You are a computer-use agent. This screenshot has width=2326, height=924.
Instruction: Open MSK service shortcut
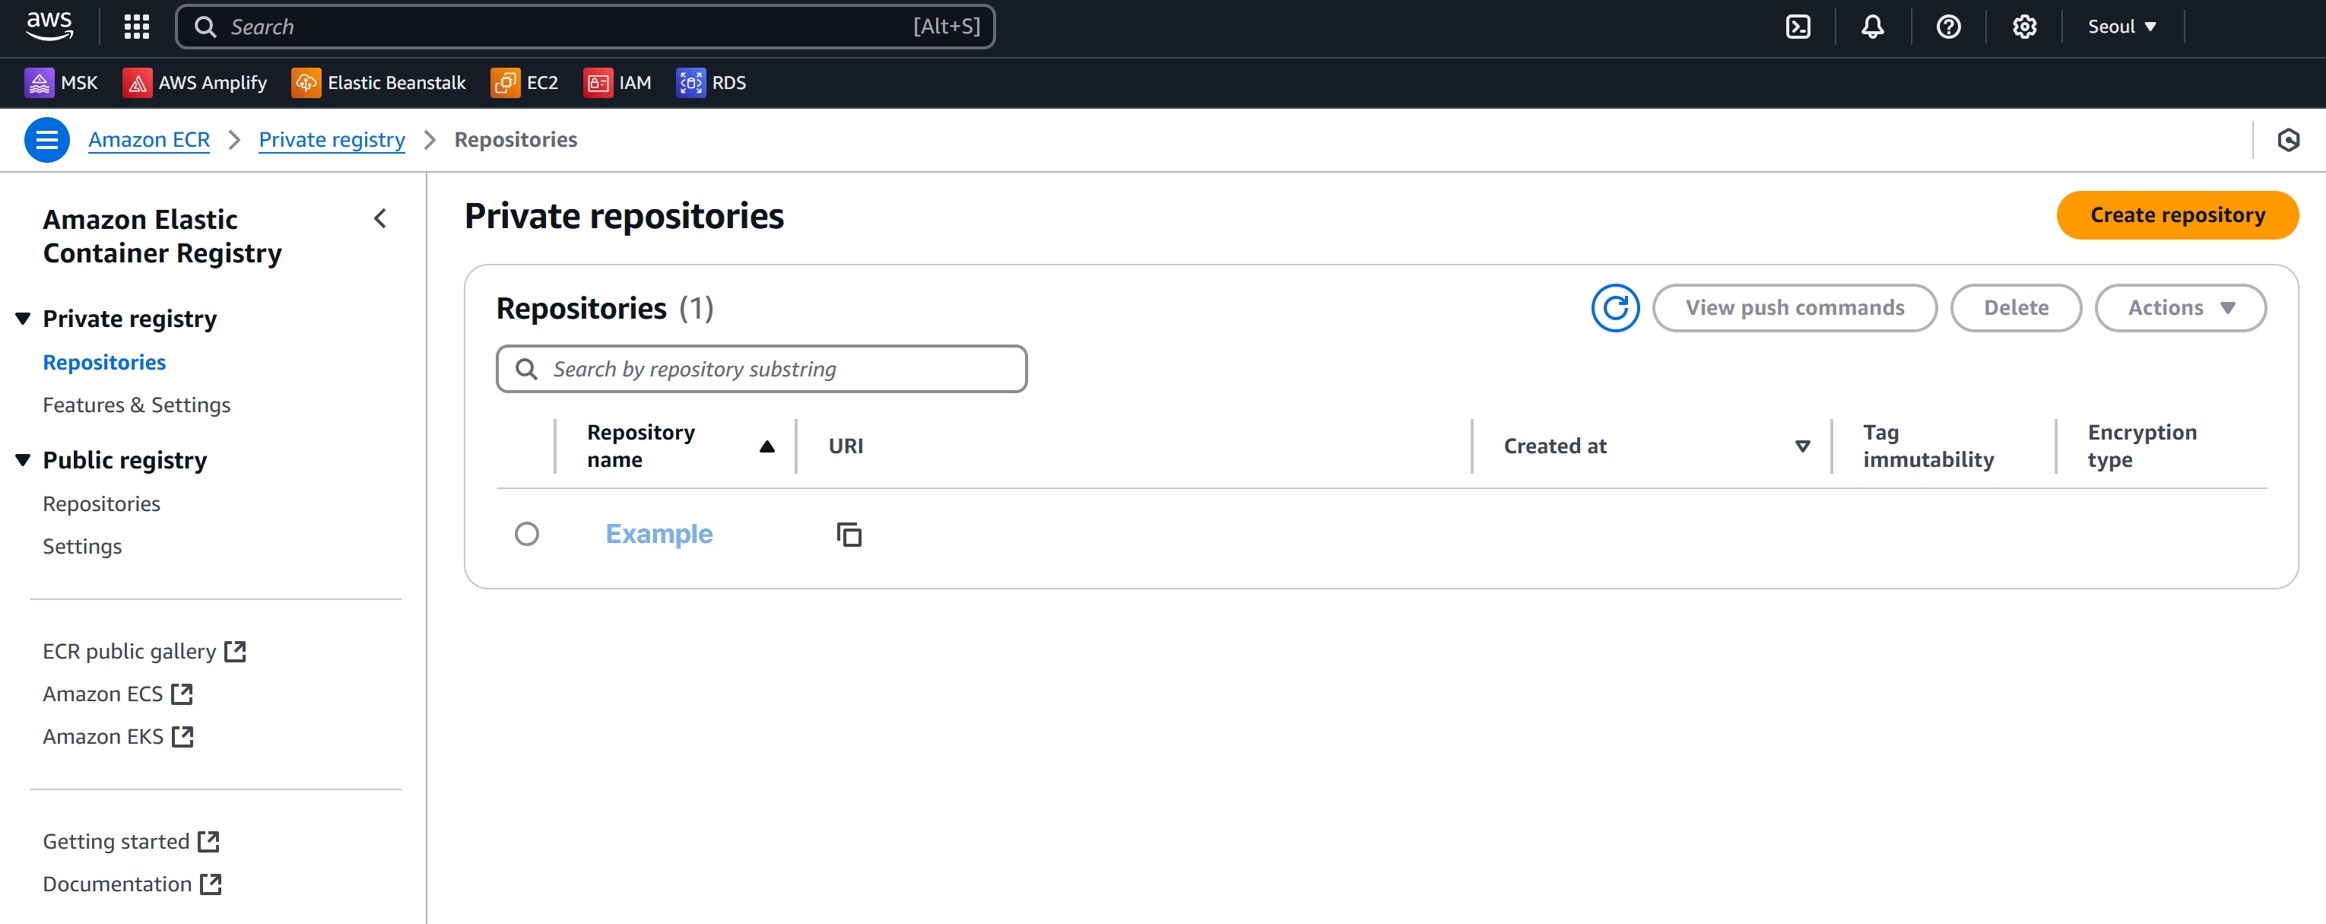(61, 83)
